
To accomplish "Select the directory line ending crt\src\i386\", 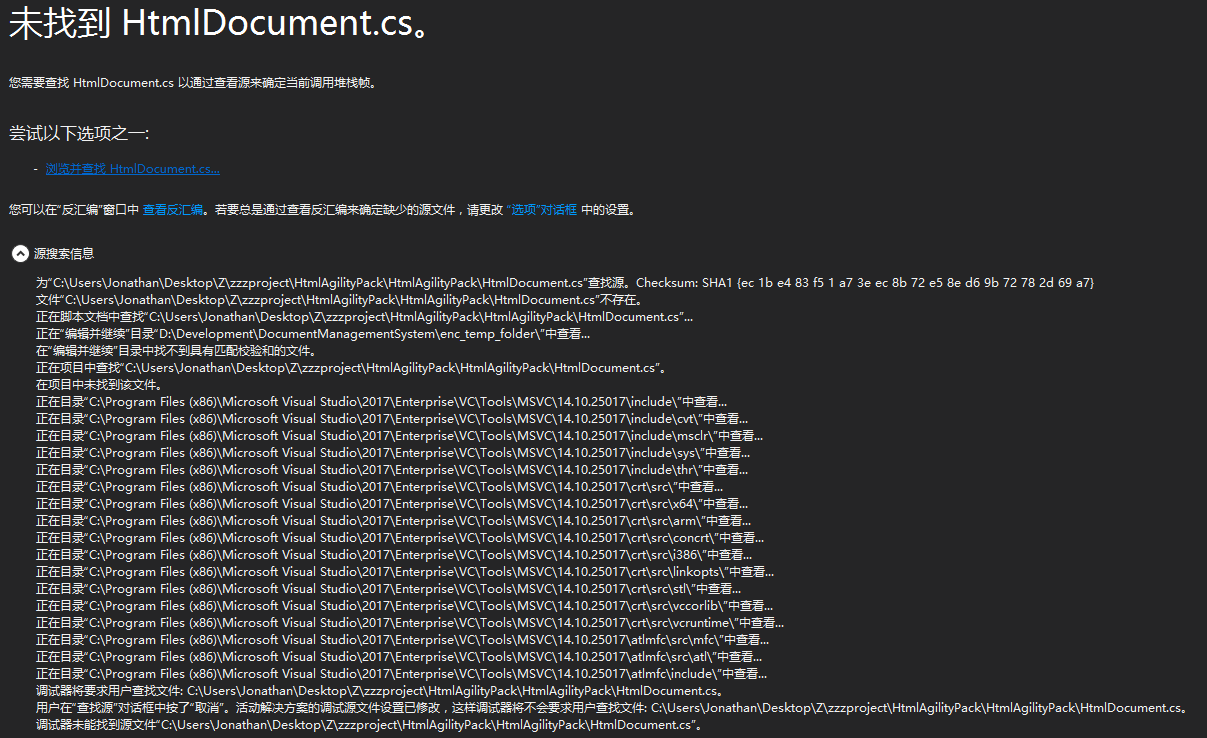I will coord(394,555).
